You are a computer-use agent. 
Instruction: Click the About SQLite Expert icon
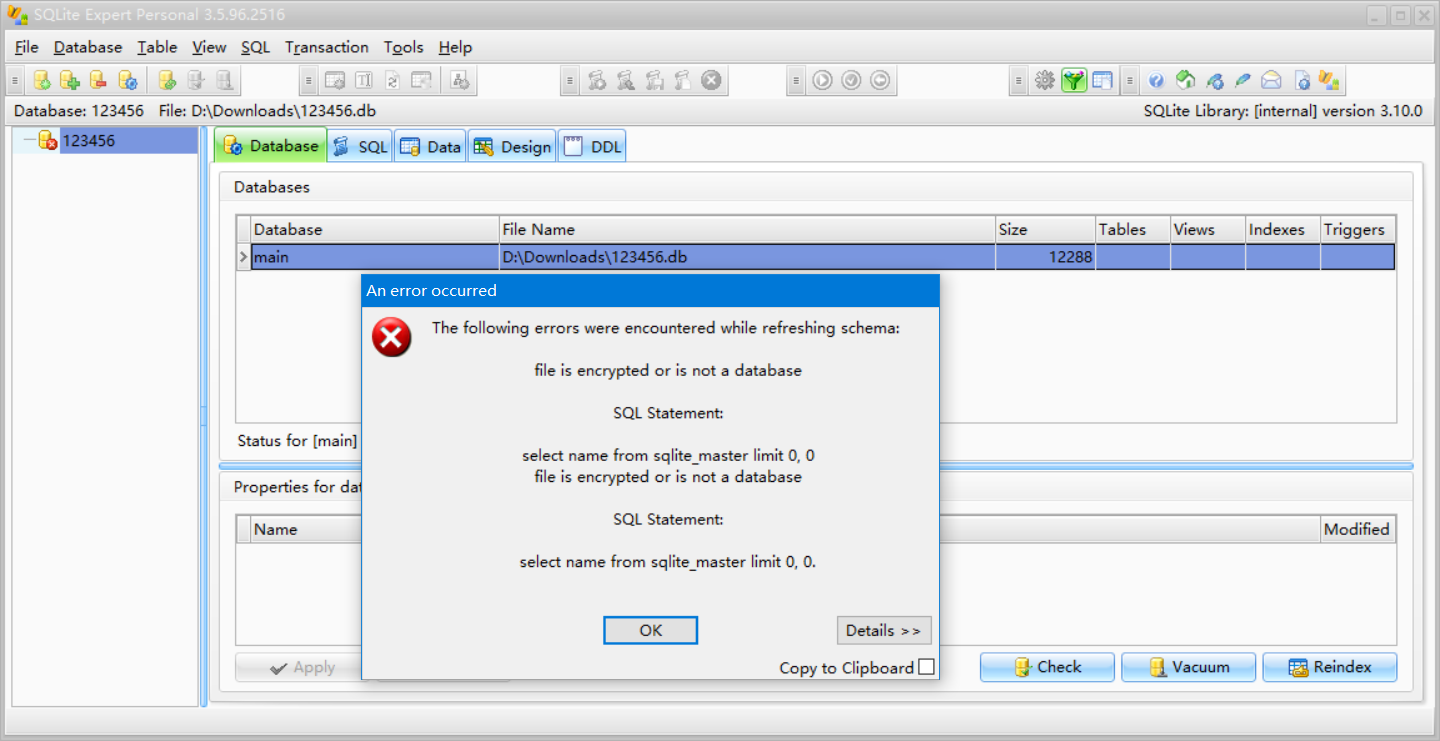click(x=1329, y=80)
